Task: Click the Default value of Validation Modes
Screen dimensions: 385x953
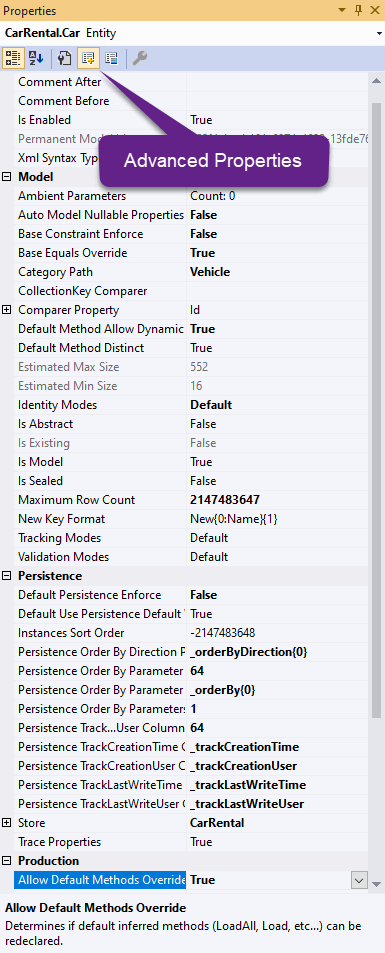Action: pos(209,557)
